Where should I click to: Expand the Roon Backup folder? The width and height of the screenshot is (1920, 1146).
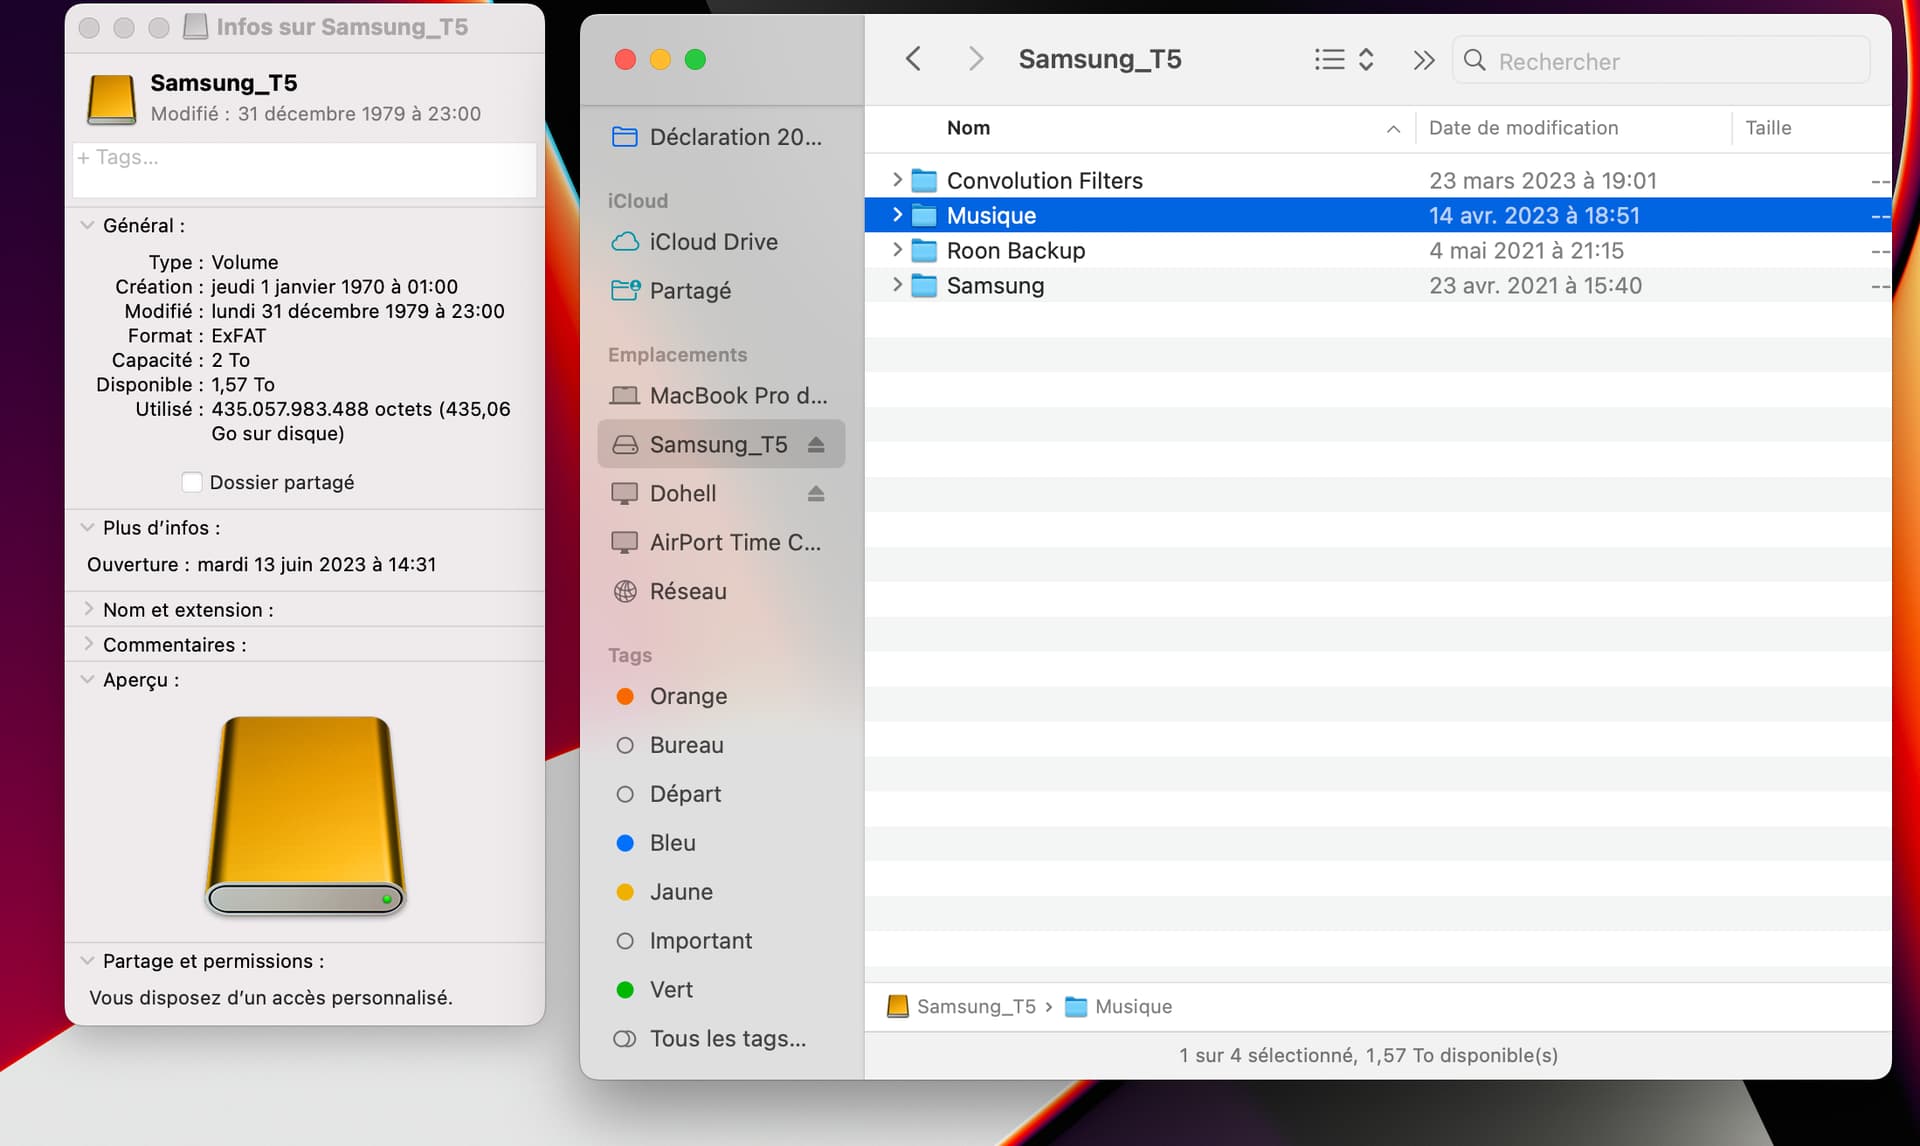tap(897, 250)
